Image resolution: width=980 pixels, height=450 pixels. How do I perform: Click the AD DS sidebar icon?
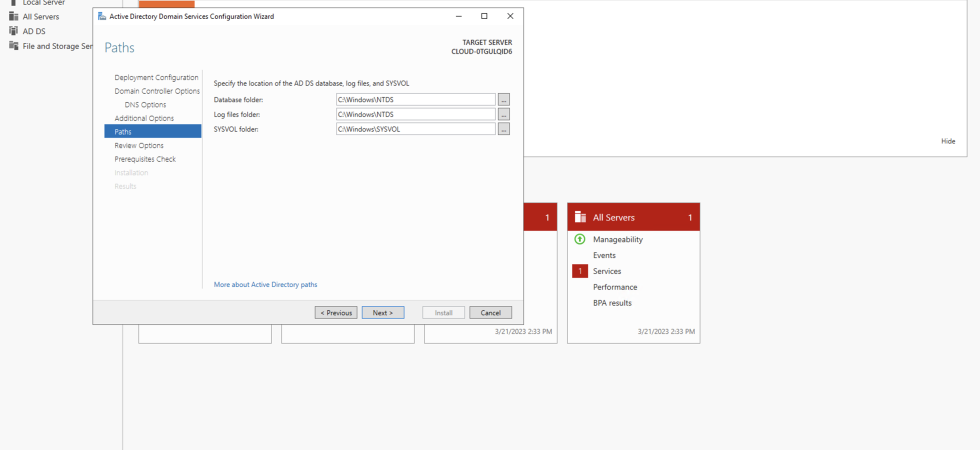pyautogui.click(x=14, y=31)
